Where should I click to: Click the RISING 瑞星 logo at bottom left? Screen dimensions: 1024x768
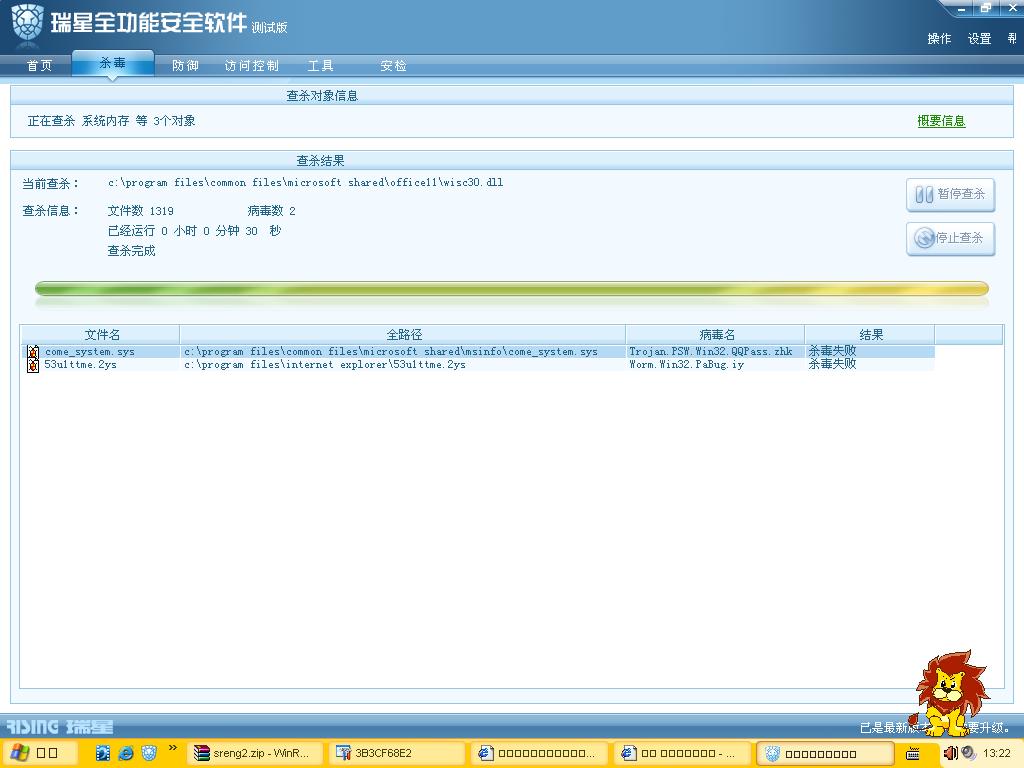pyautogui.click(x=59, y=726)
